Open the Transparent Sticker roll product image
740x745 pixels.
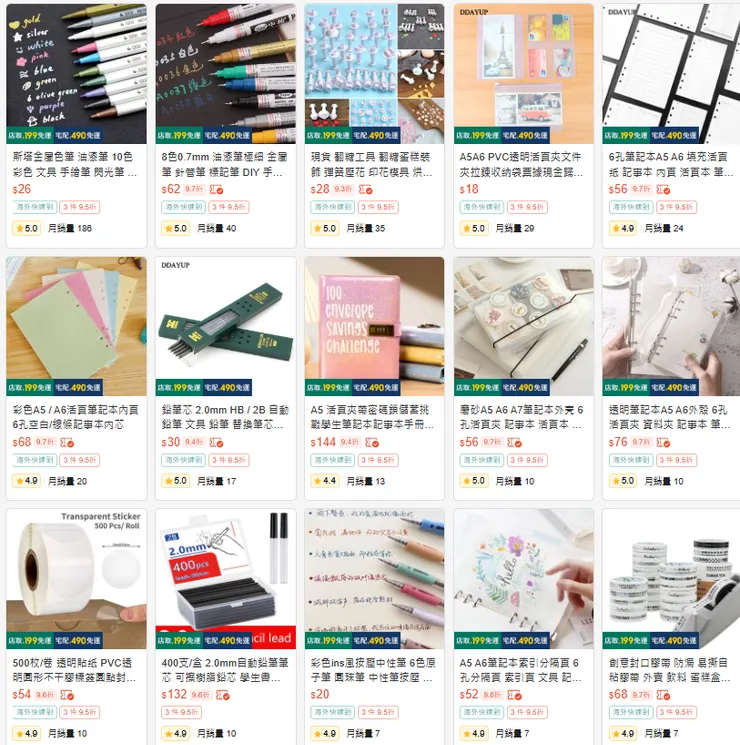point(77,579)
